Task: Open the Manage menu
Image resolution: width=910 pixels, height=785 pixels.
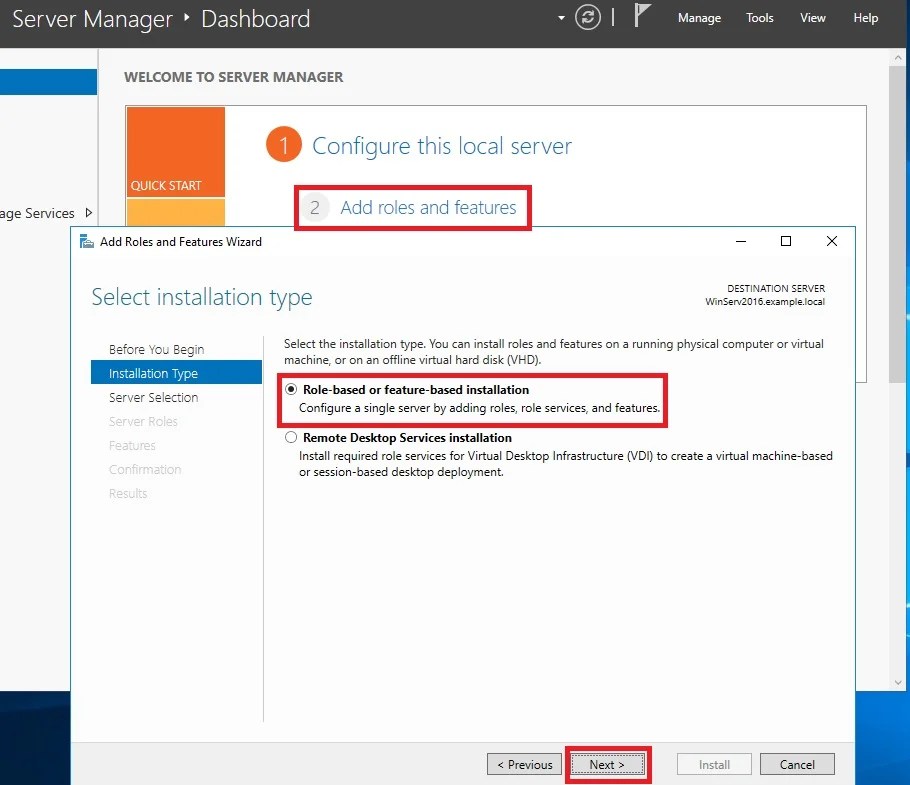Action: click(x=699, y=17)
